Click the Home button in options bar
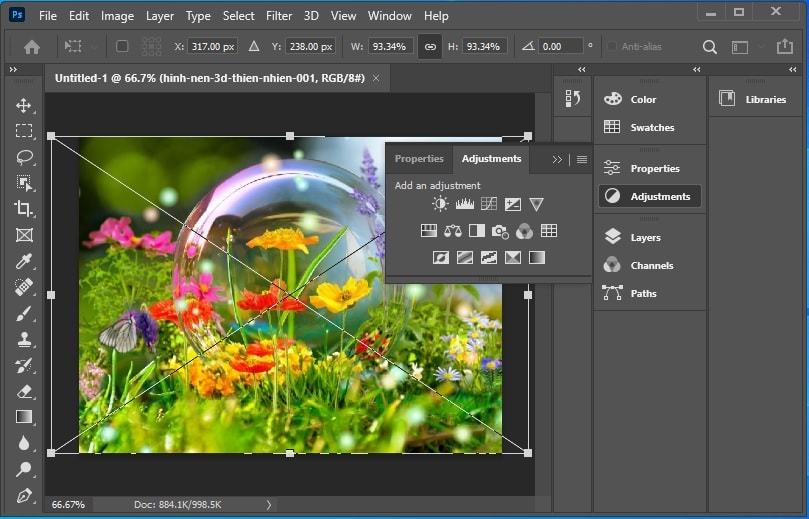Screen dimensions: 809x519 pyautogui.click(x=32, y=47)
